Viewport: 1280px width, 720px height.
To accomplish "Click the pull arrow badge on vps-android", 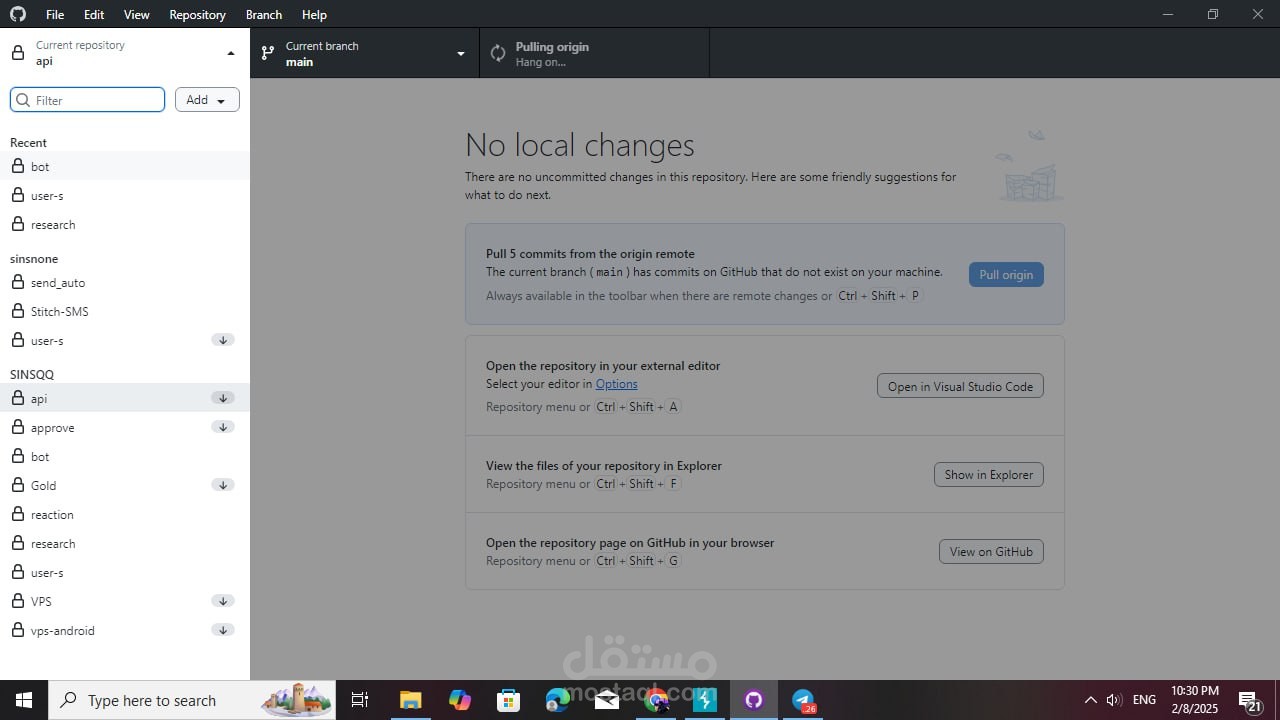I will [223, 631].
